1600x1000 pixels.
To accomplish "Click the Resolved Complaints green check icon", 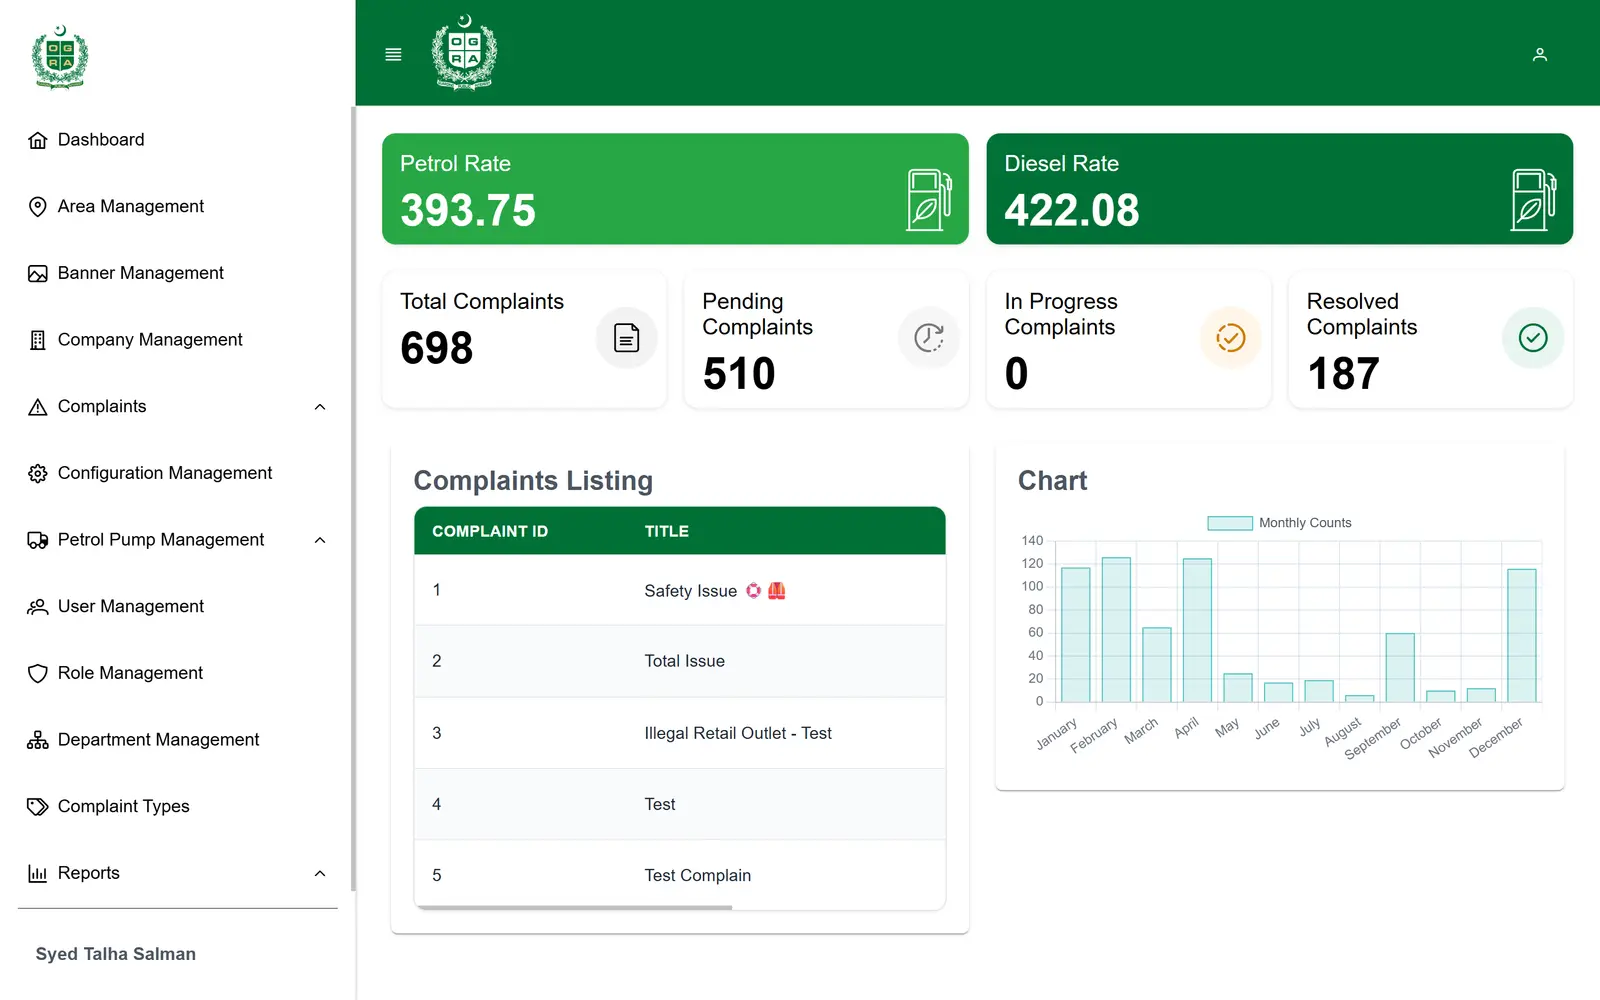I will (x=1533, y=338).
